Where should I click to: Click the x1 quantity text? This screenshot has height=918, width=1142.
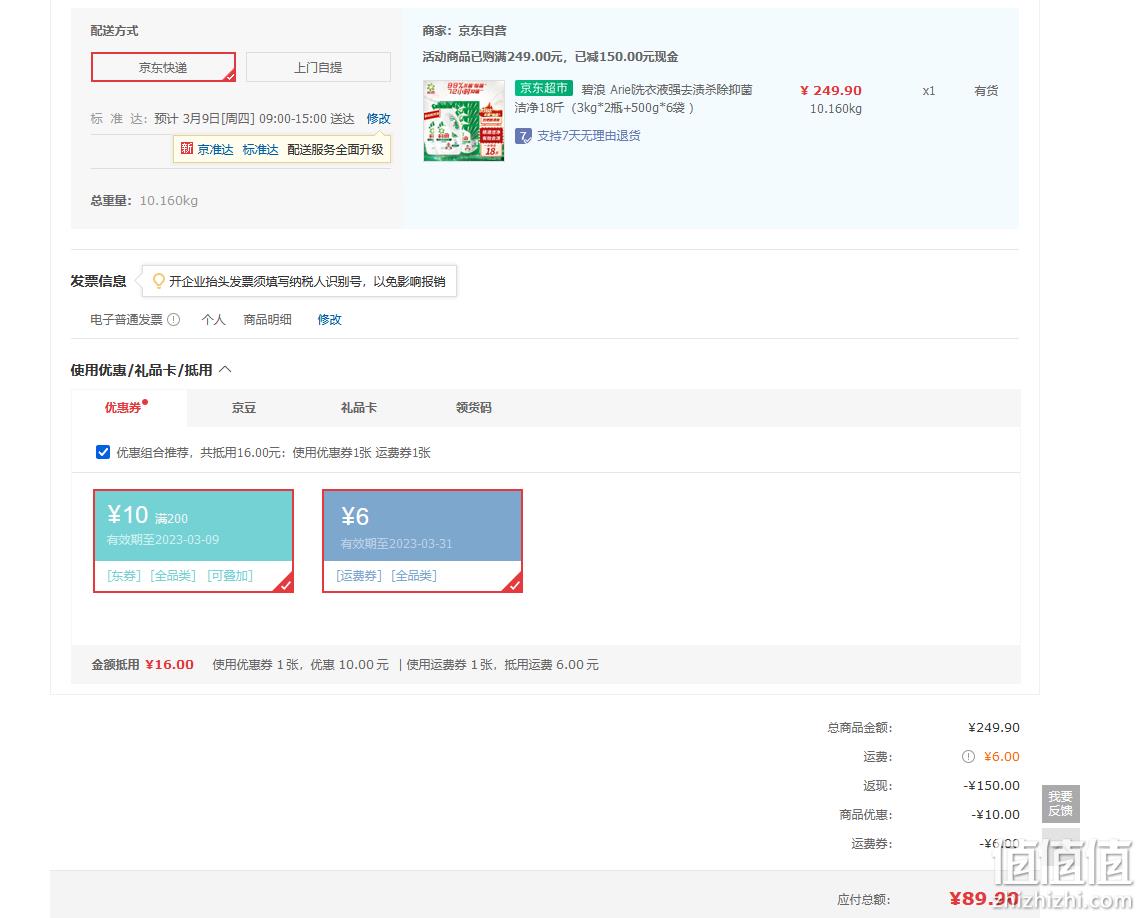pyautogui.click(x=929, y=91)
